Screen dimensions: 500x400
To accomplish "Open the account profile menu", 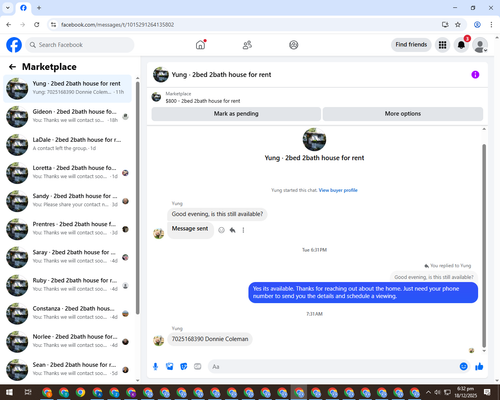I will coord(480,45).
